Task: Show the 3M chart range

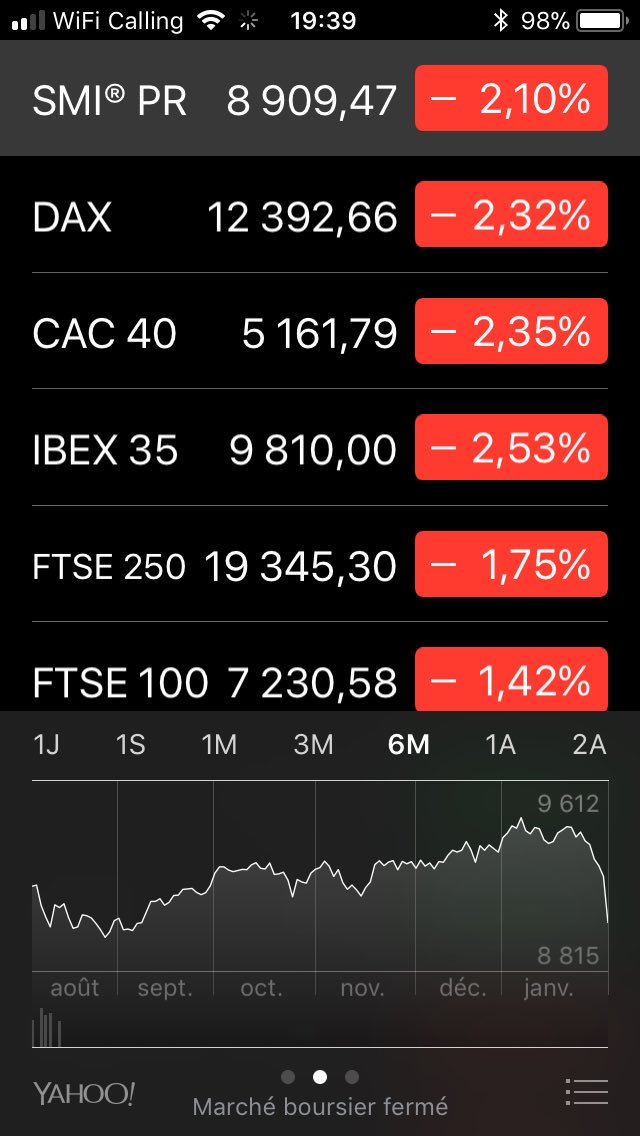Action: (x=313, y=745)
